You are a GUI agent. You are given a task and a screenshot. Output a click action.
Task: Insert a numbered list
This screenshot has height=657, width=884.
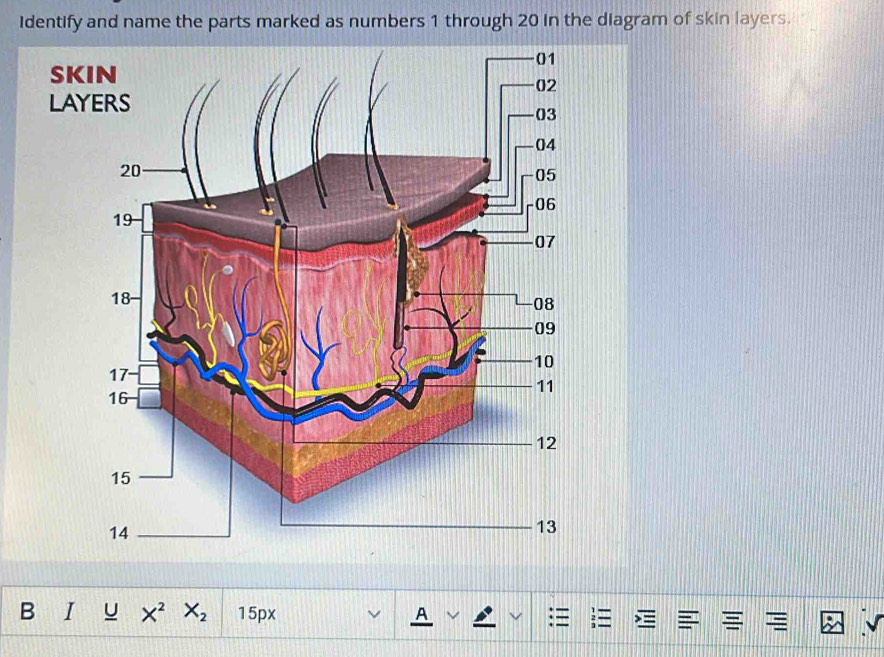[x=601, y=618]
